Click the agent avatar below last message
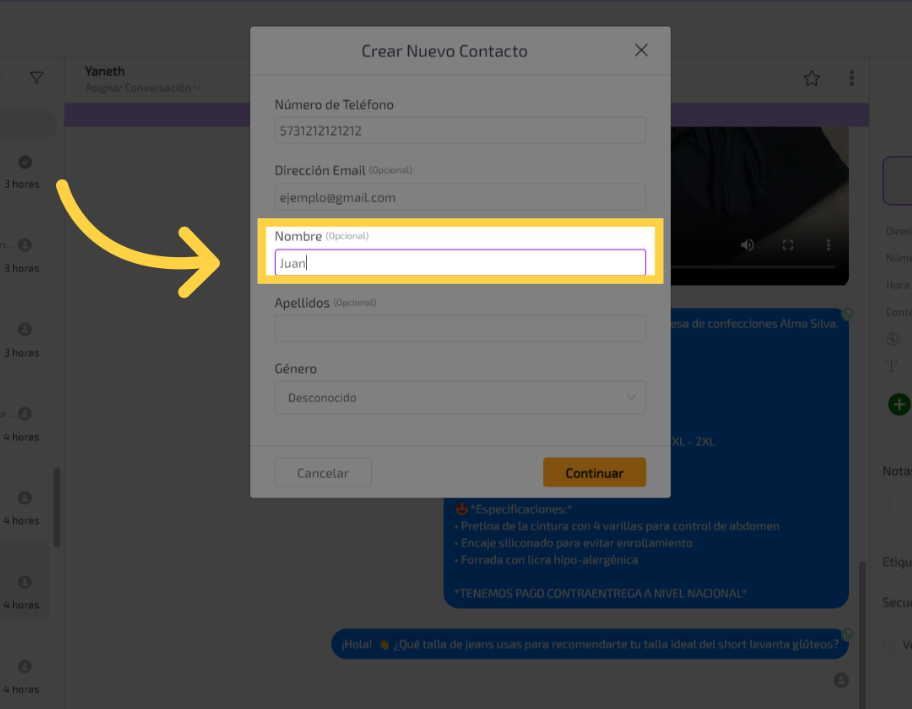 [841, 680]
